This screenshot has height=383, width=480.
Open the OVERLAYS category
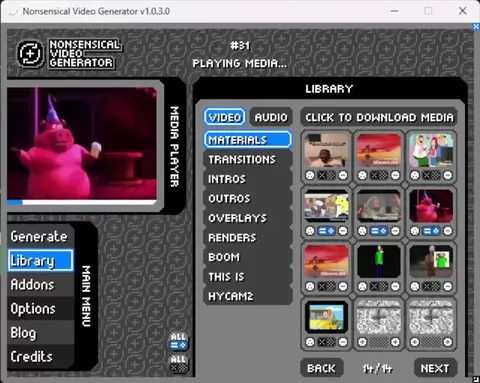pyautogui.click(x=248, y=218)
